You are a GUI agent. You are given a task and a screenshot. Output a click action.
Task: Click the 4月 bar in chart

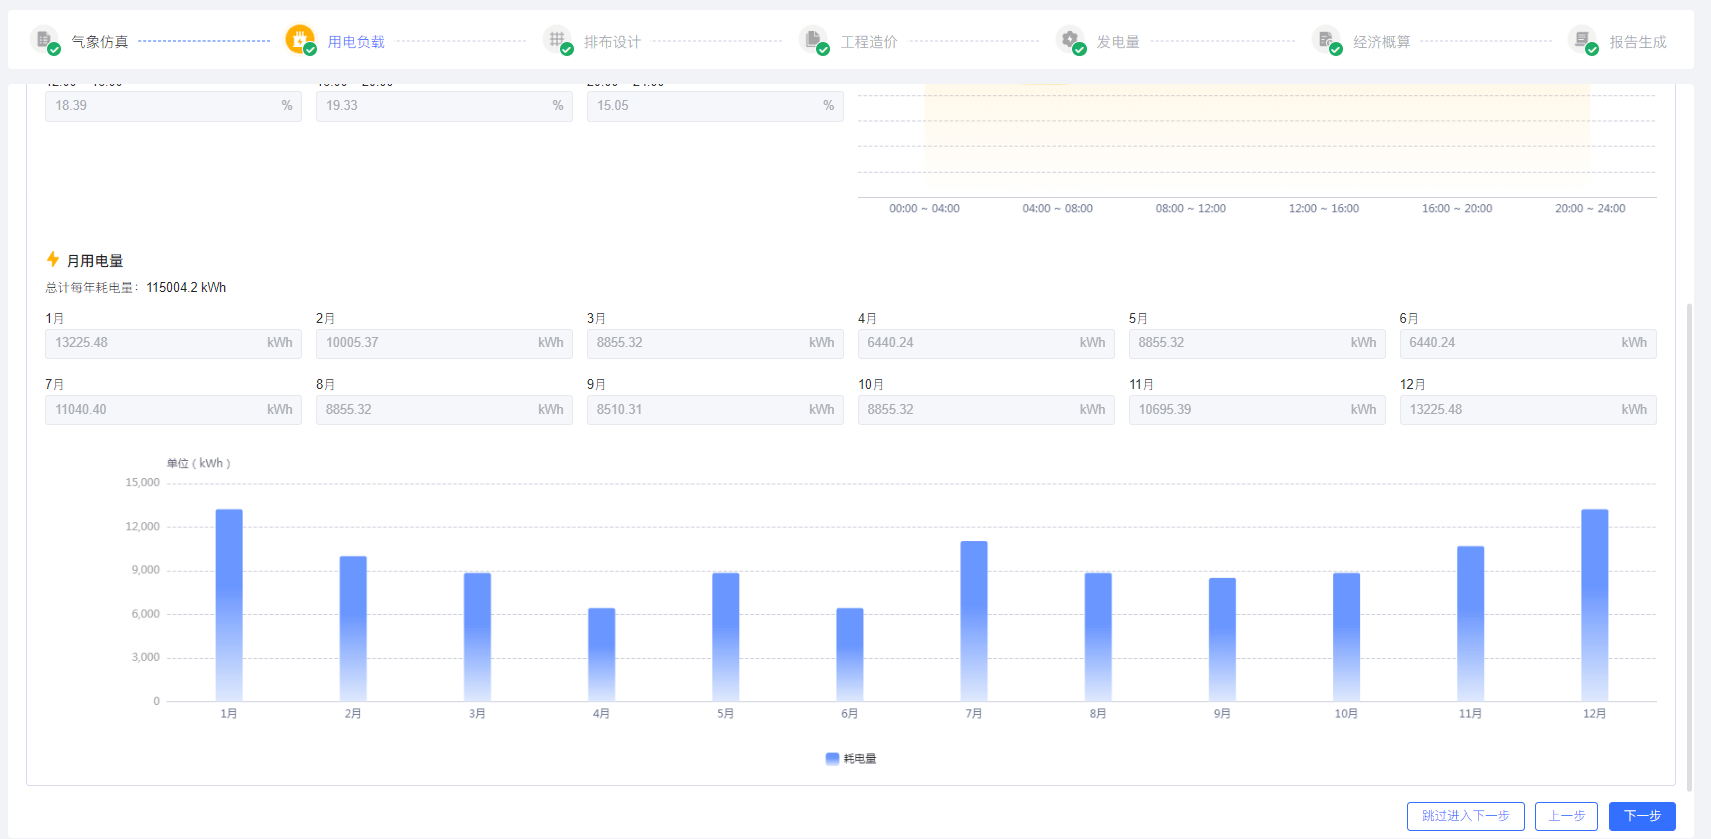point(601,654)
